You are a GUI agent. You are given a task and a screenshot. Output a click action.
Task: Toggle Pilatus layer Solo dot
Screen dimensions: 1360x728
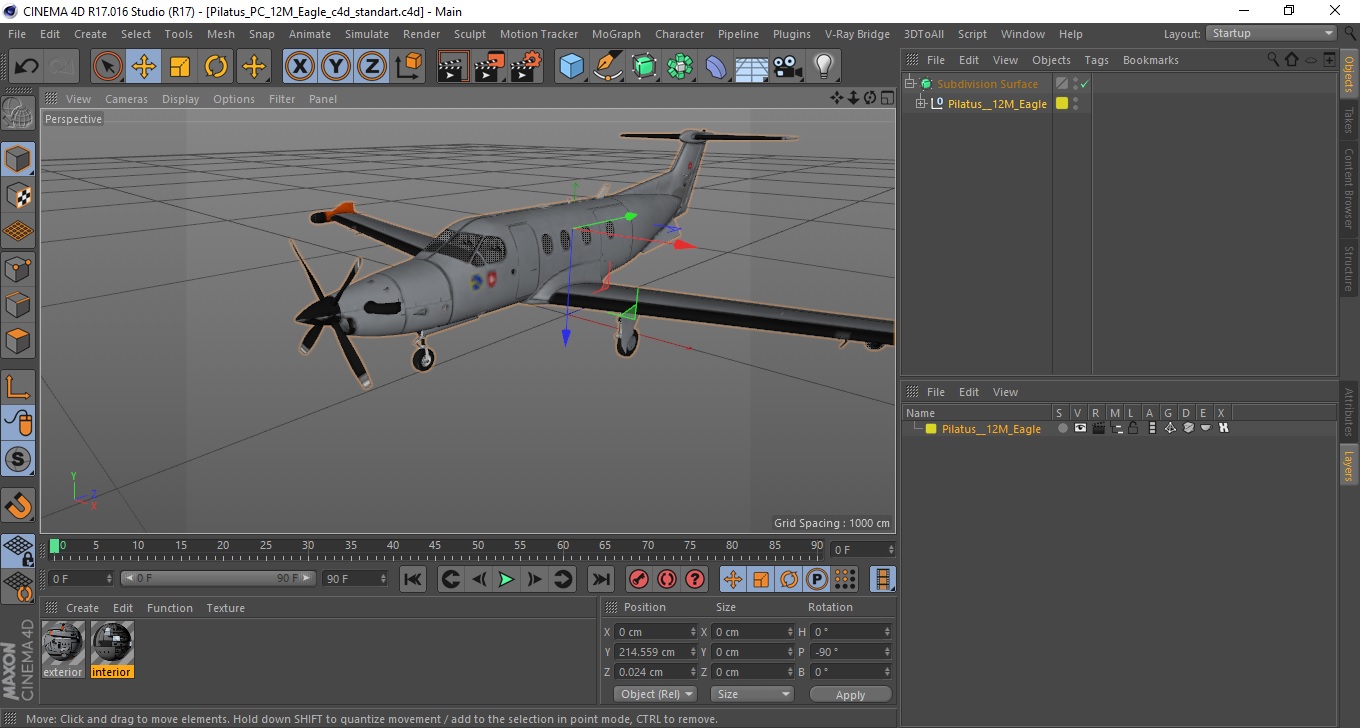point(1062,428)
